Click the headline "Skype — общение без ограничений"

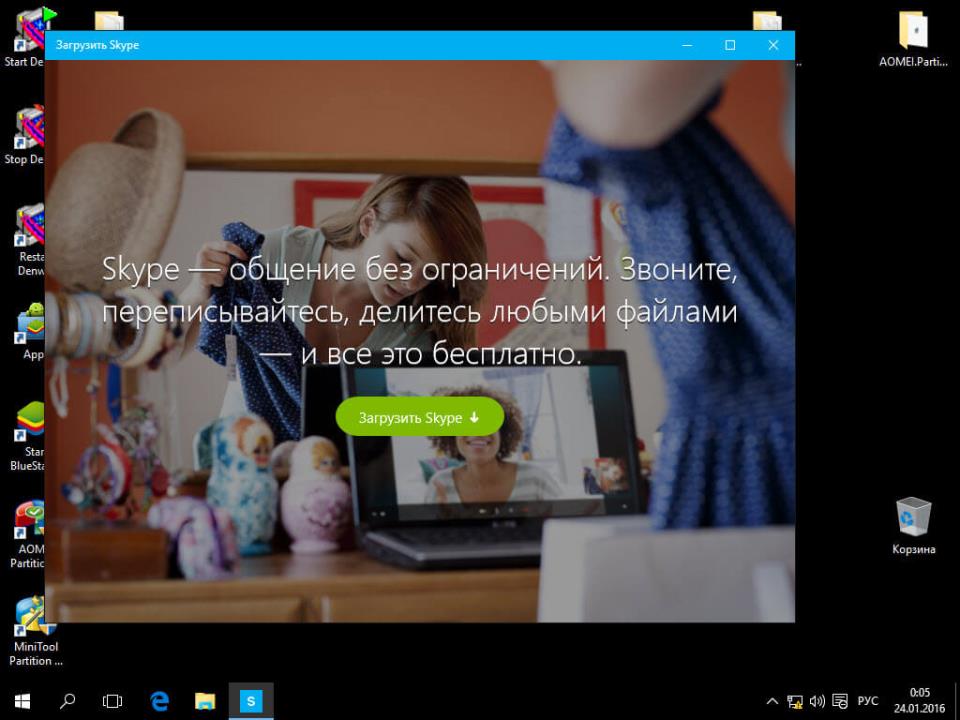point(354,270)
